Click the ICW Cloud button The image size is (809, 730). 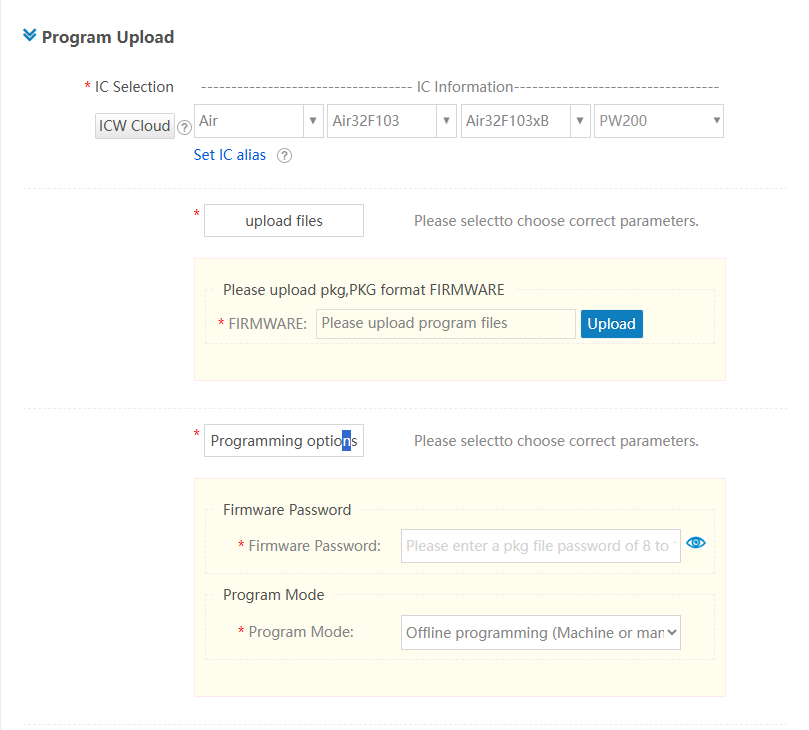pyautogui.click(x=135, y=126)
